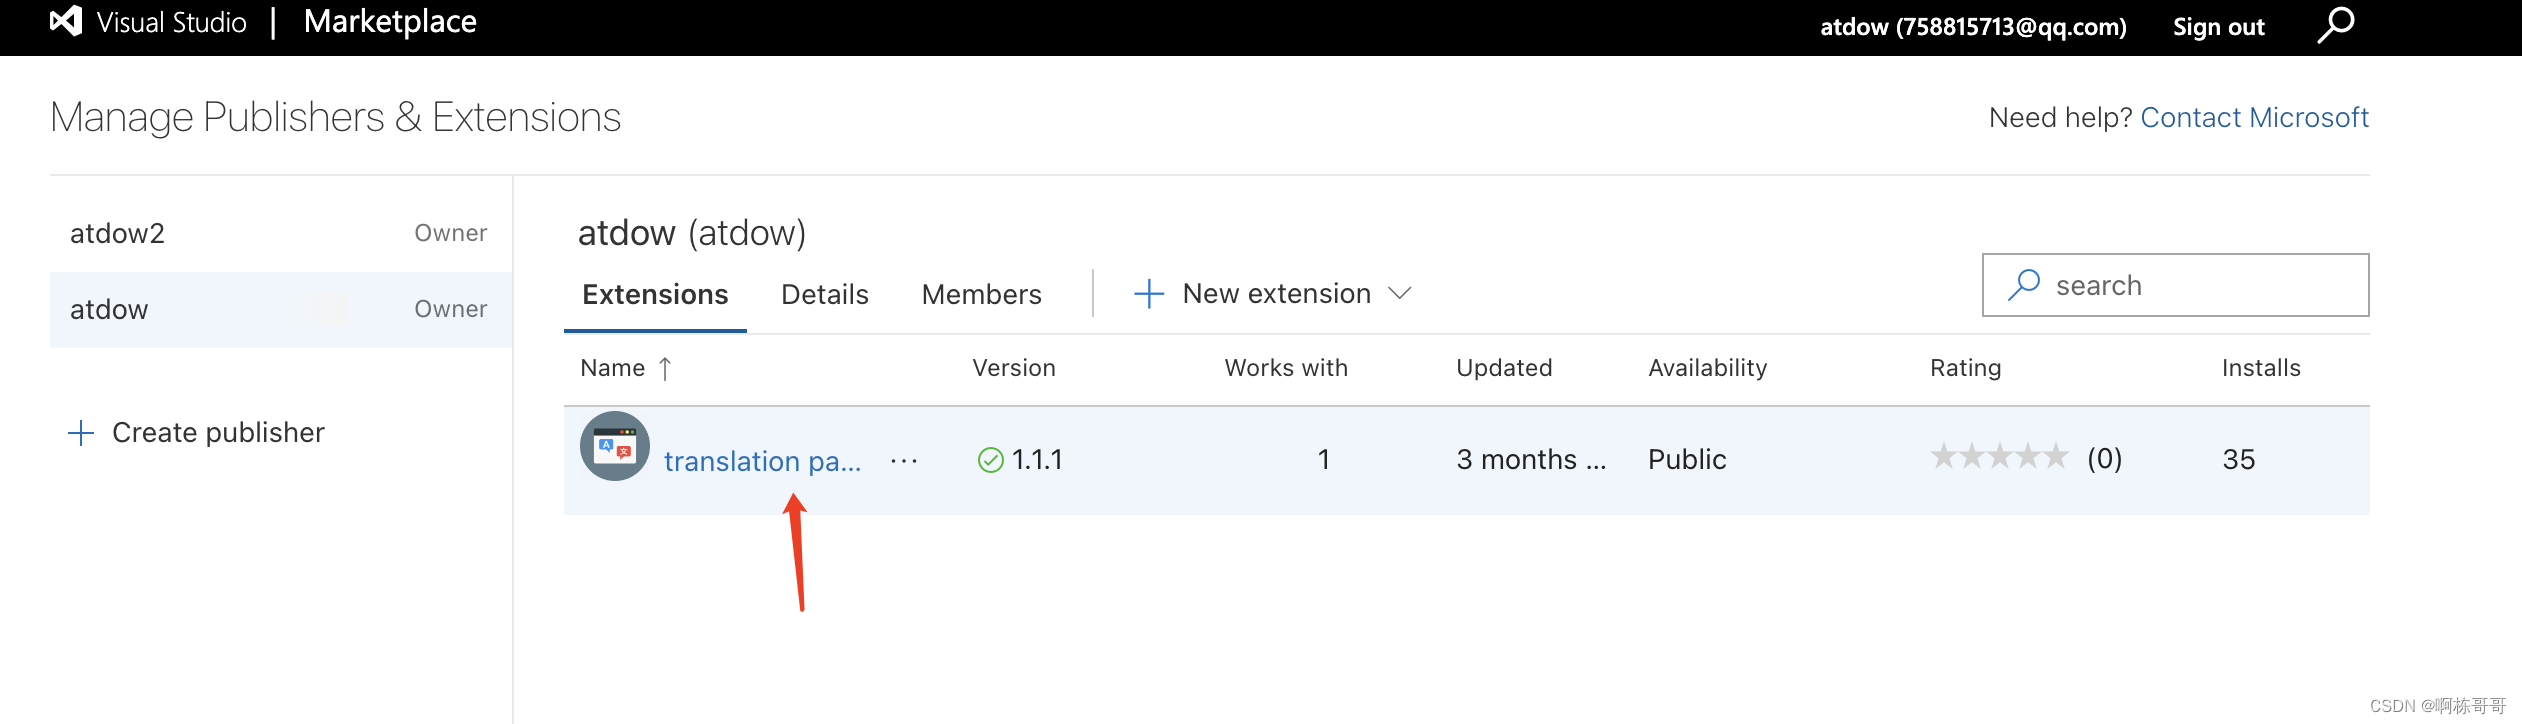This screenshot has height=724, width=2522.
Task: Click the 3 months ... updated cell
Action: [1531, 460]
